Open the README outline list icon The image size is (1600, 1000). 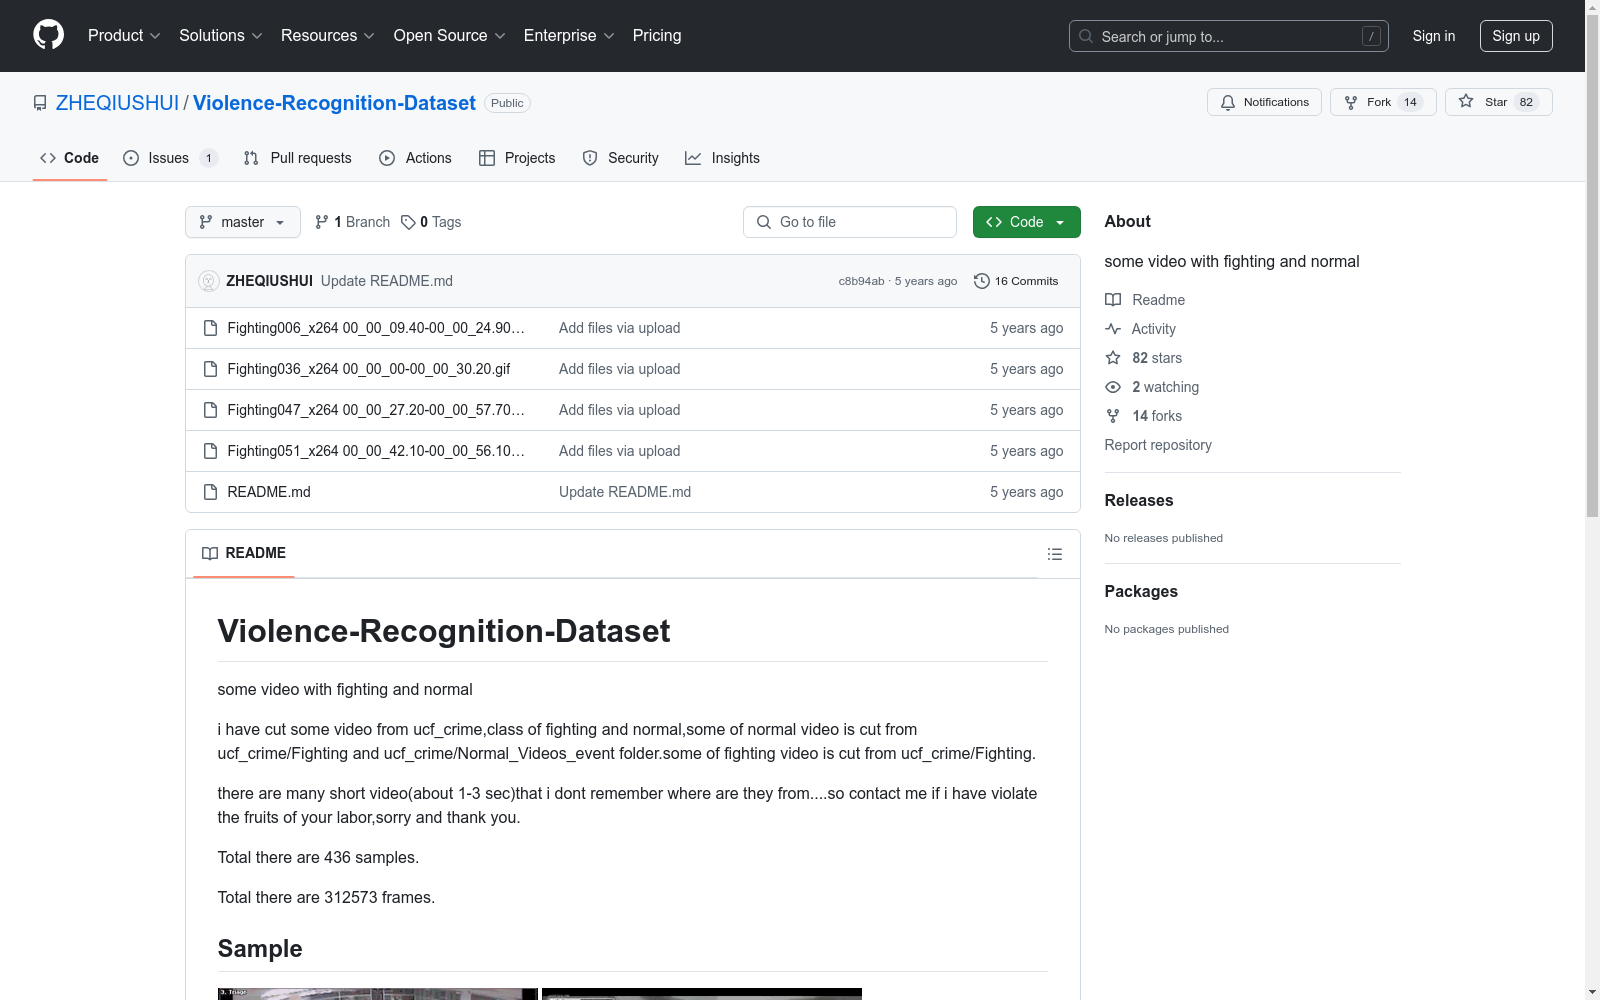(1055, 554)
